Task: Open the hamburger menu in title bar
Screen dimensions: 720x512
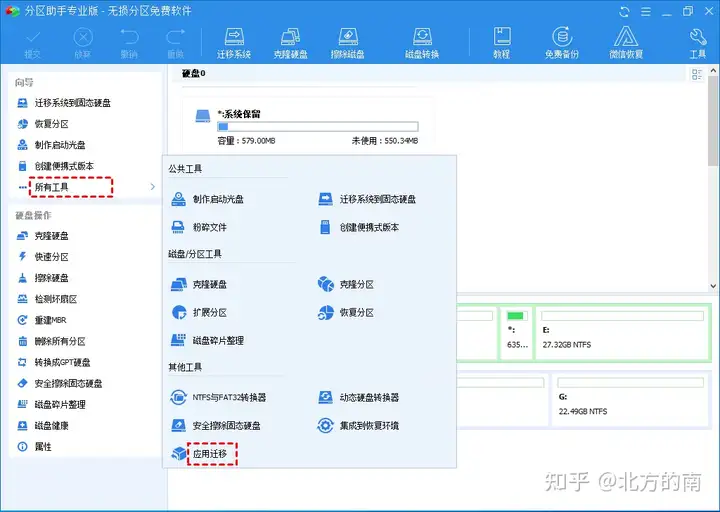Action: (x=646, y=11)
